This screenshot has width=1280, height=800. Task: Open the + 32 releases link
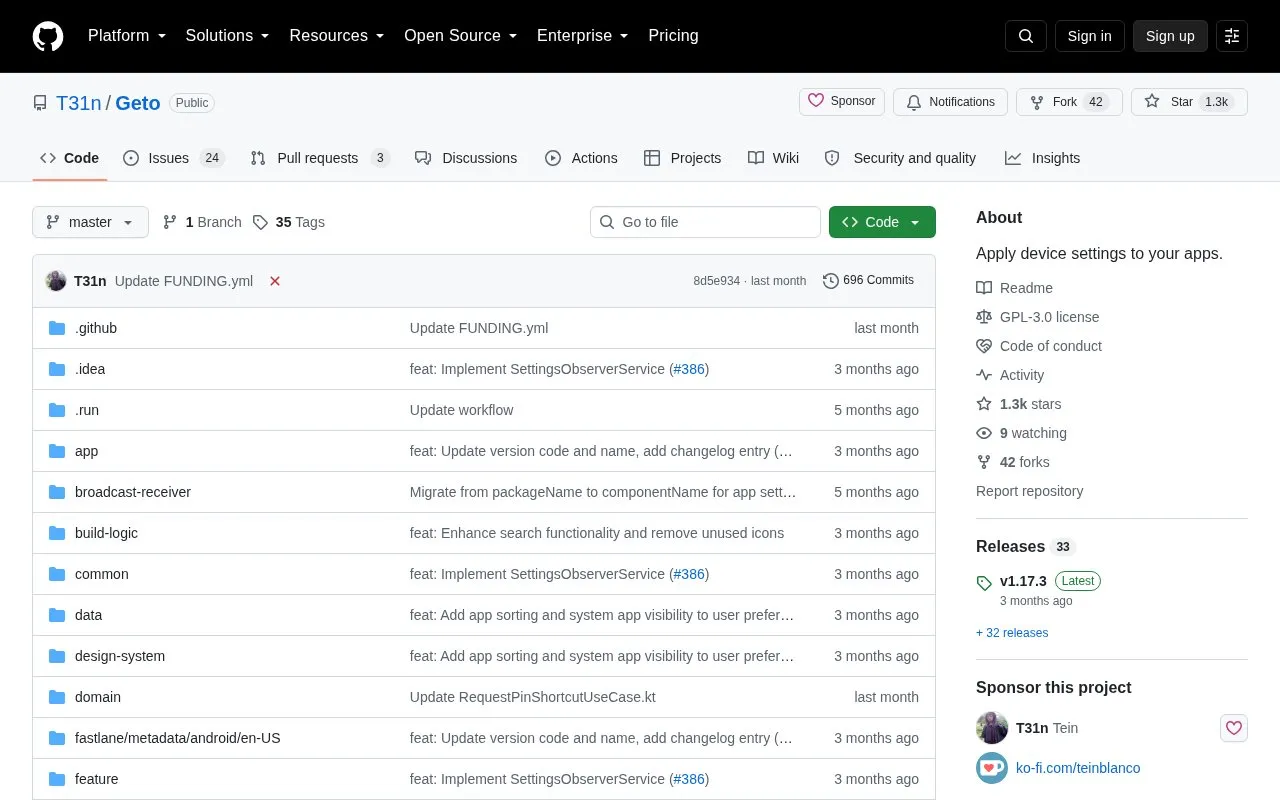(x=1012, y=633)
